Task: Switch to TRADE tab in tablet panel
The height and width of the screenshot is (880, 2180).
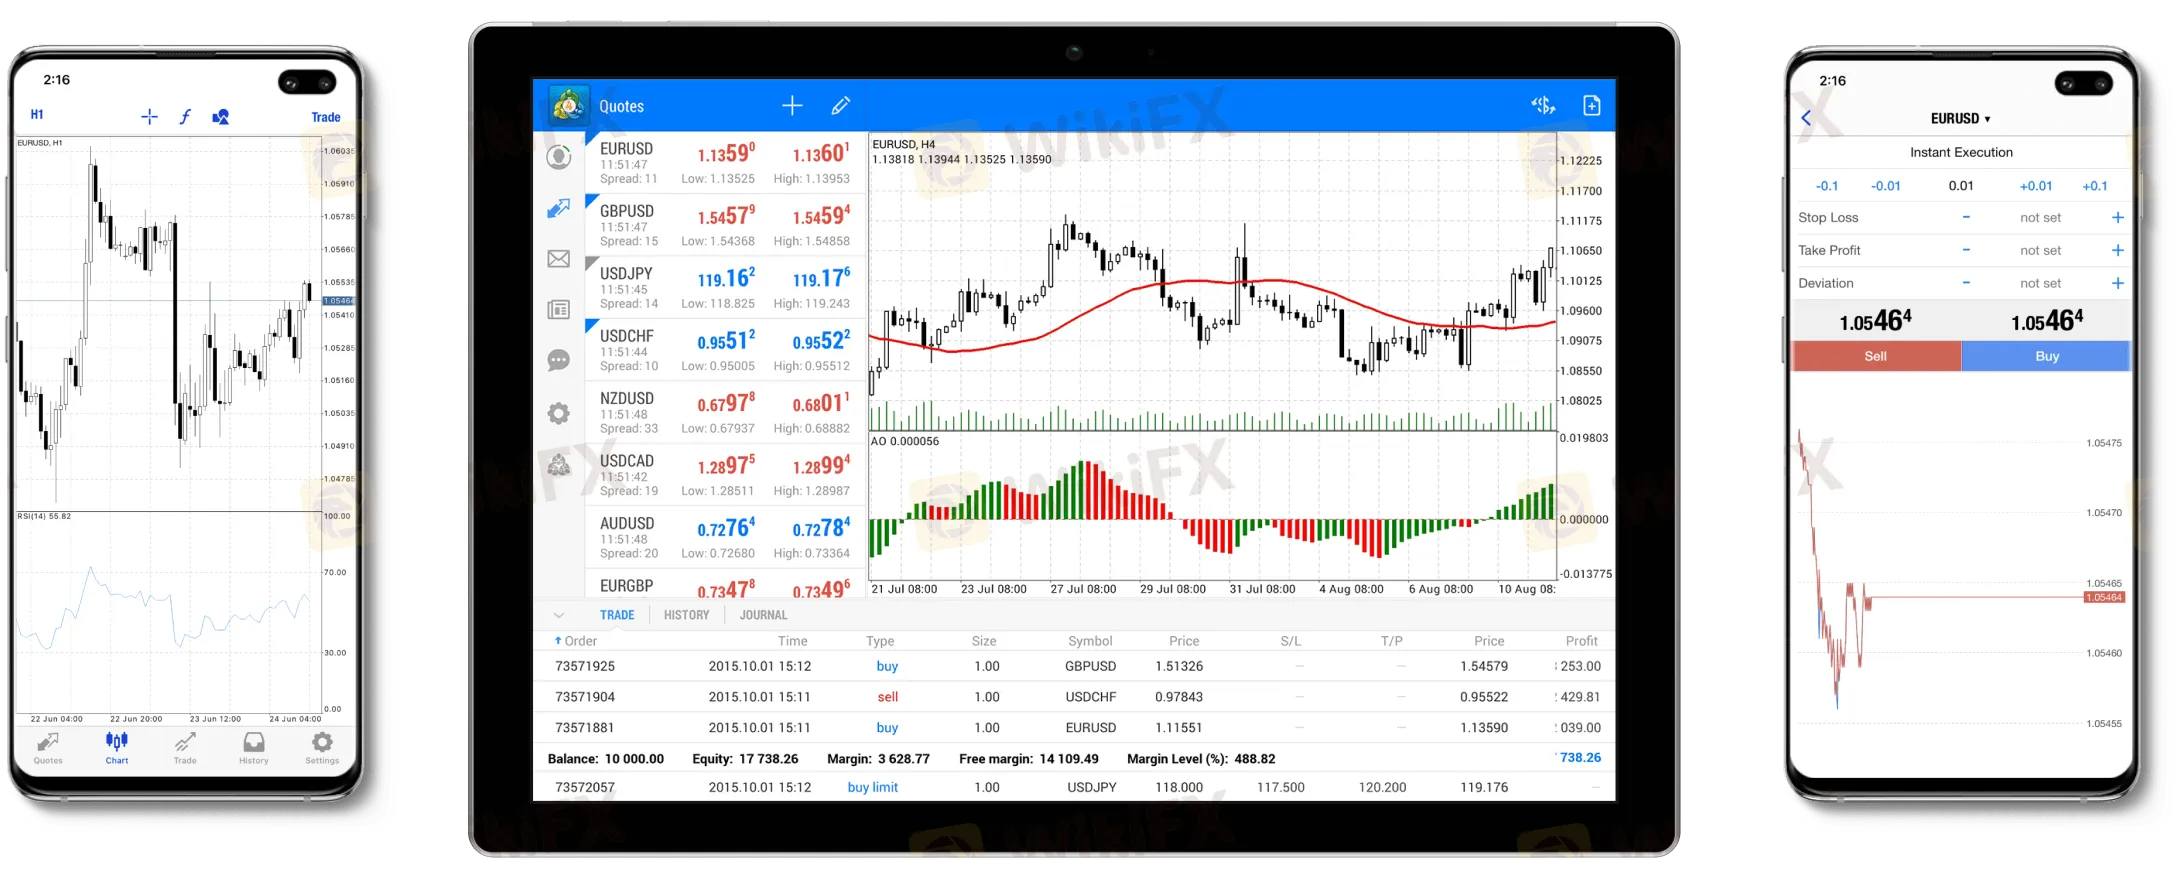Action: click(x=617, y=615)
